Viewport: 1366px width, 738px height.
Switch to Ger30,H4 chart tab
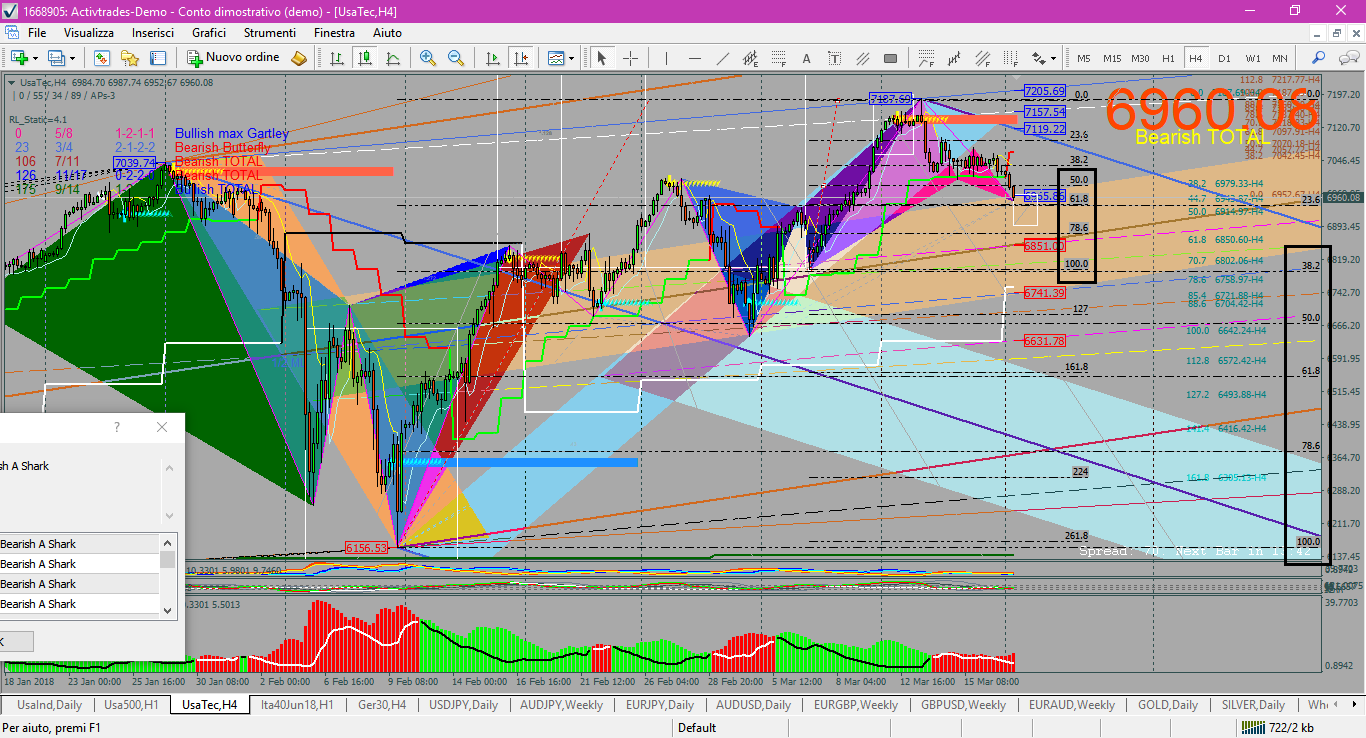pos(381,705)
